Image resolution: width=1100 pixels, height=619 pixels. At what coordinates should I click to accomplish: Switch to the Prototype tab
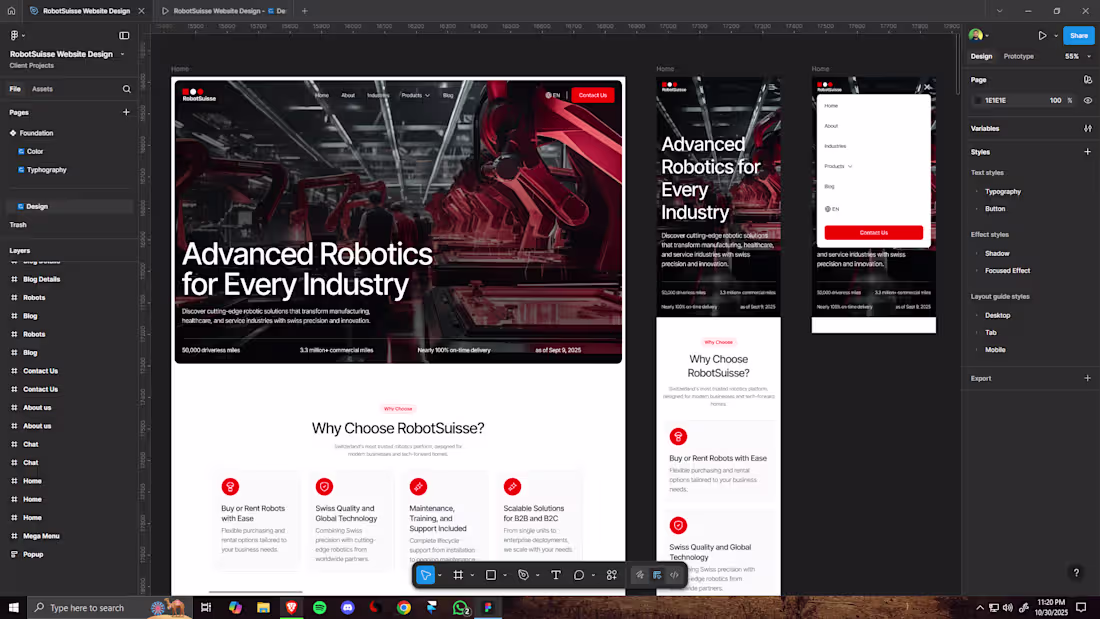pos(1018,56)
